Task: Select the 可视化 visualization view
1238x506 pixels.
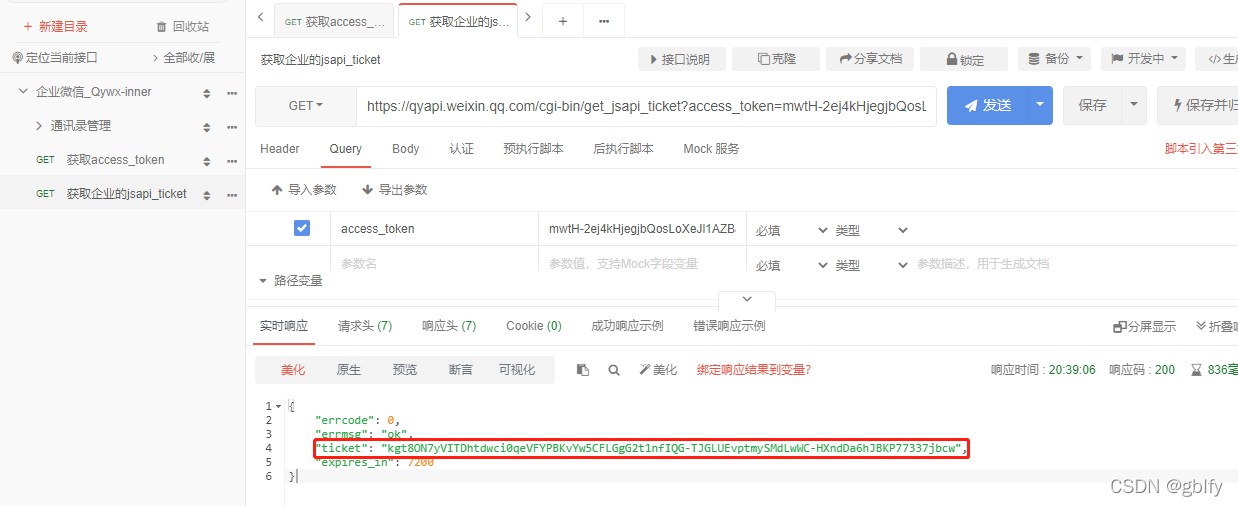Action: [517, 370]
